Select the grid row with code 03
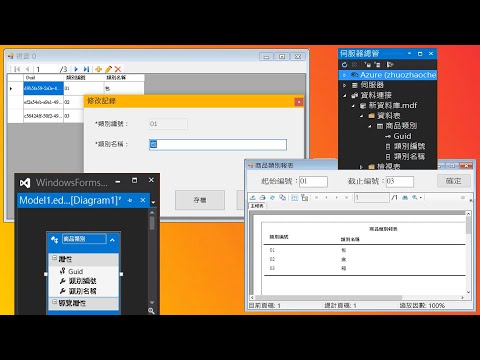The image size is (480, 360). click(46, 116)
